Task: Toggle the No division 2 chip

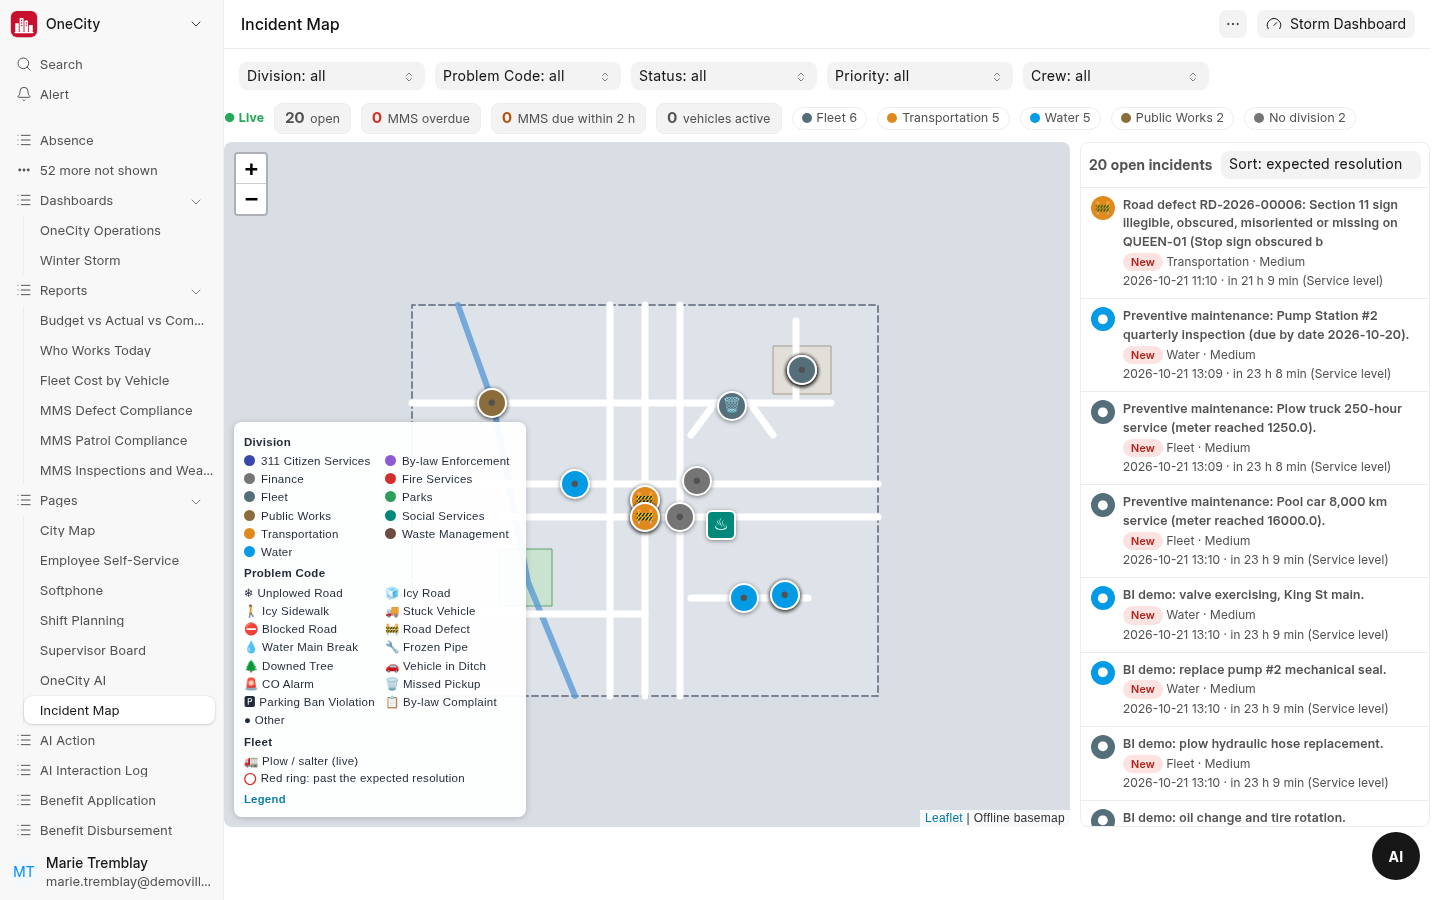Action: 1300,118
